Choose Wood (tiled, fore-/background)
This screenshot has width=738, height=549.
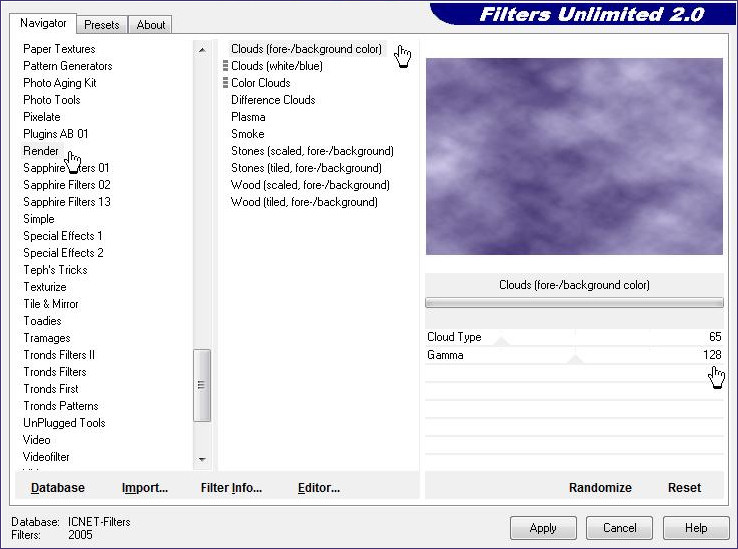coord(304,202)
